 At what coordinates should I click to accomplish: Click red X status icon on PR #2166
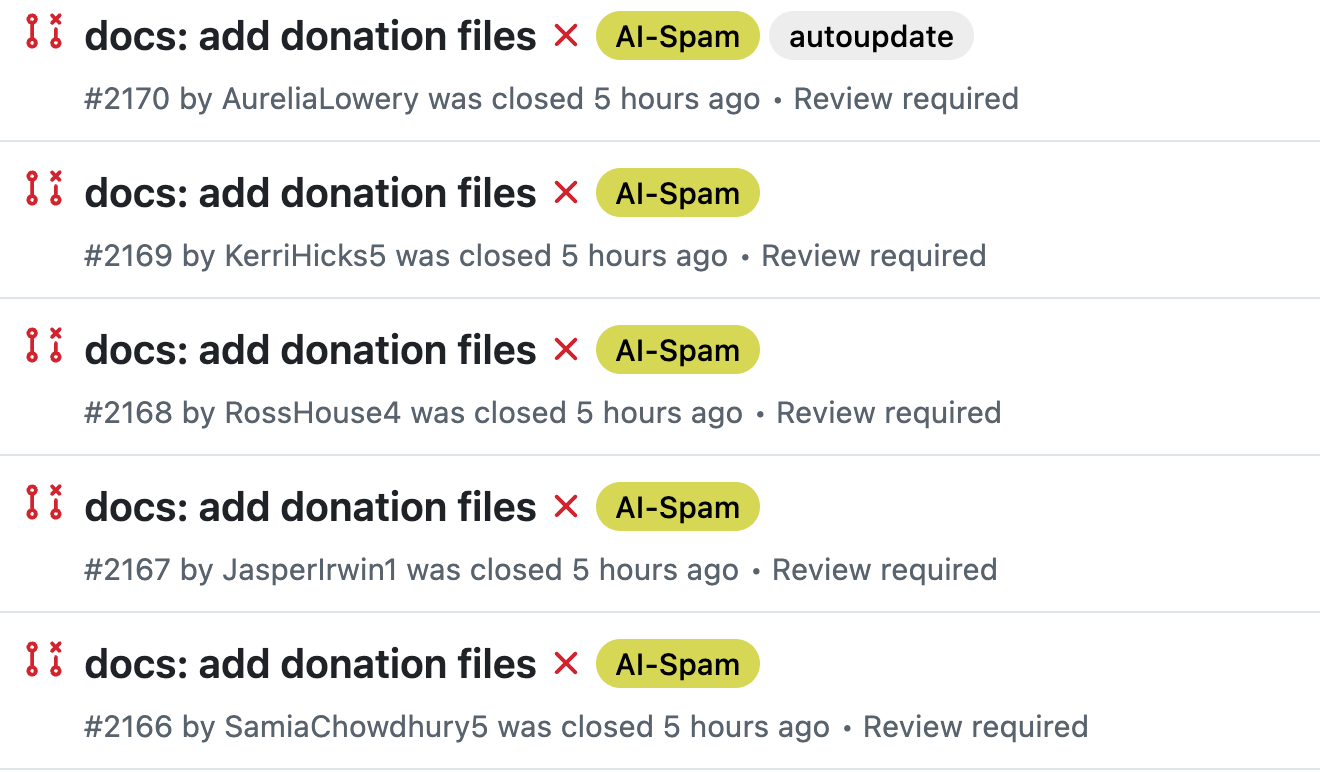click(566, 663)
